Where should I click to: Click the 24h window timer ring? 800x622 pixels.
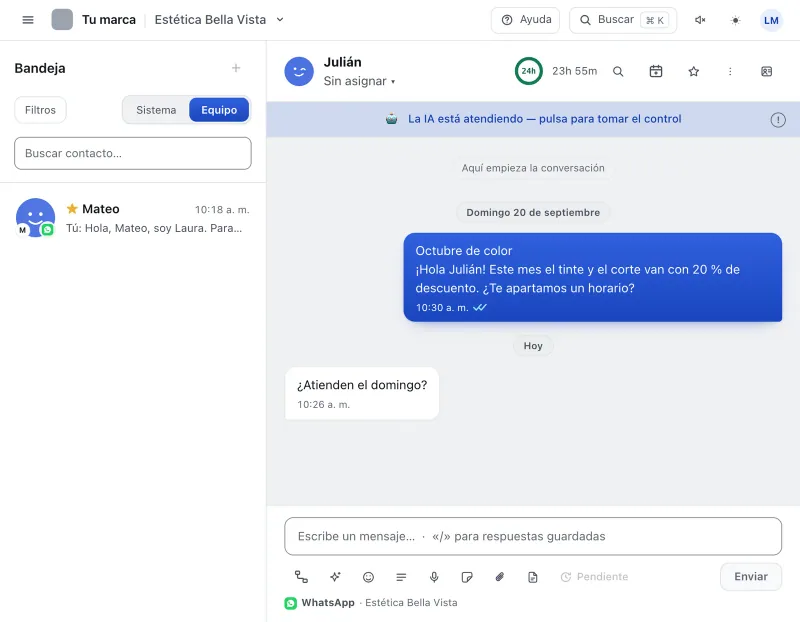[x=529, y=71]
